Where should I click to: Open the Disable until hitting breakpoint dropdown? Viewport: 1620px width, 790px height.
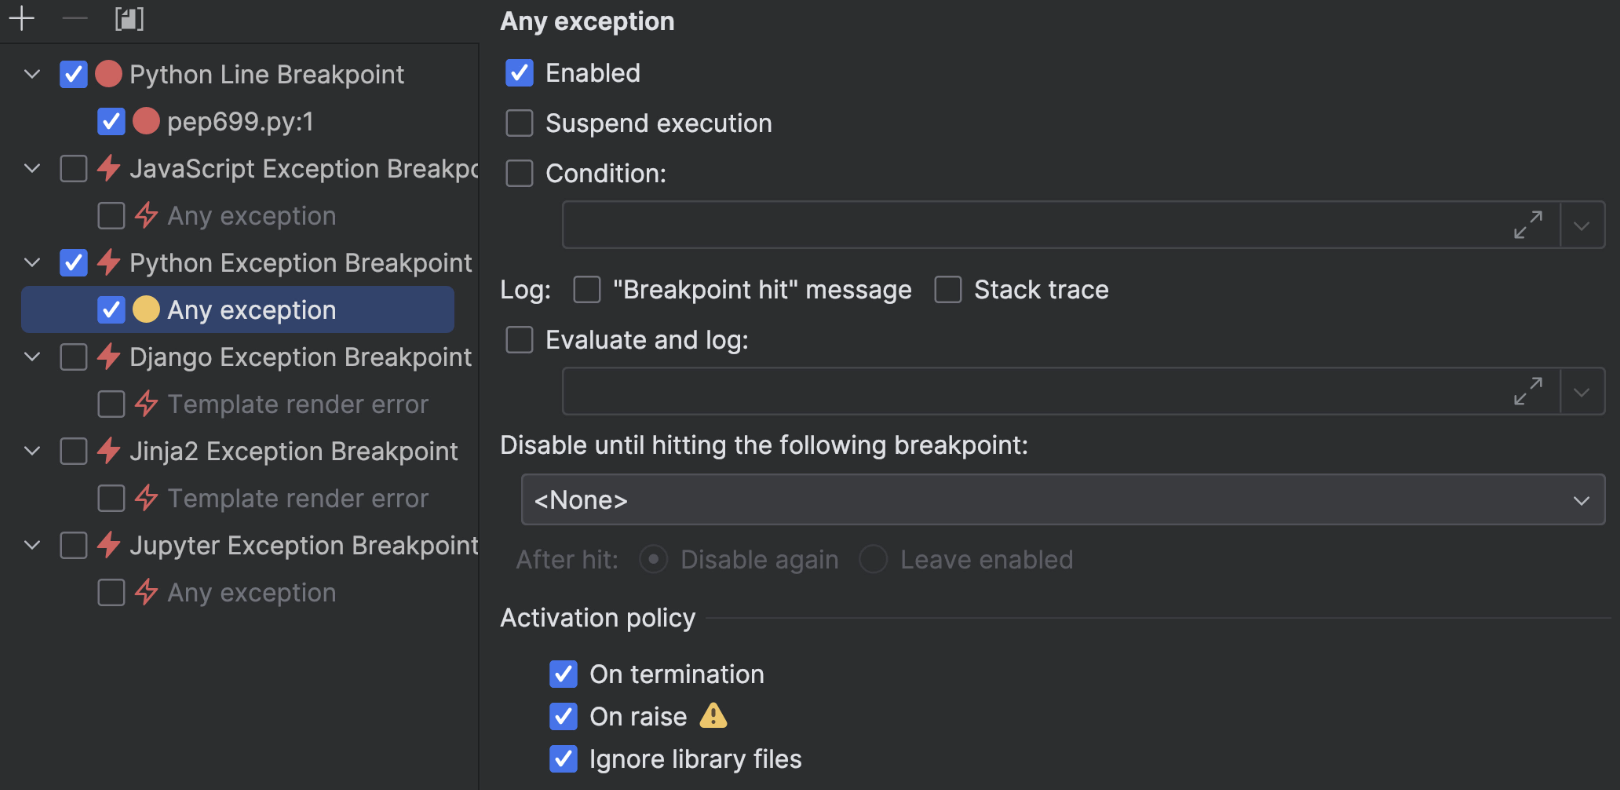1062,500
